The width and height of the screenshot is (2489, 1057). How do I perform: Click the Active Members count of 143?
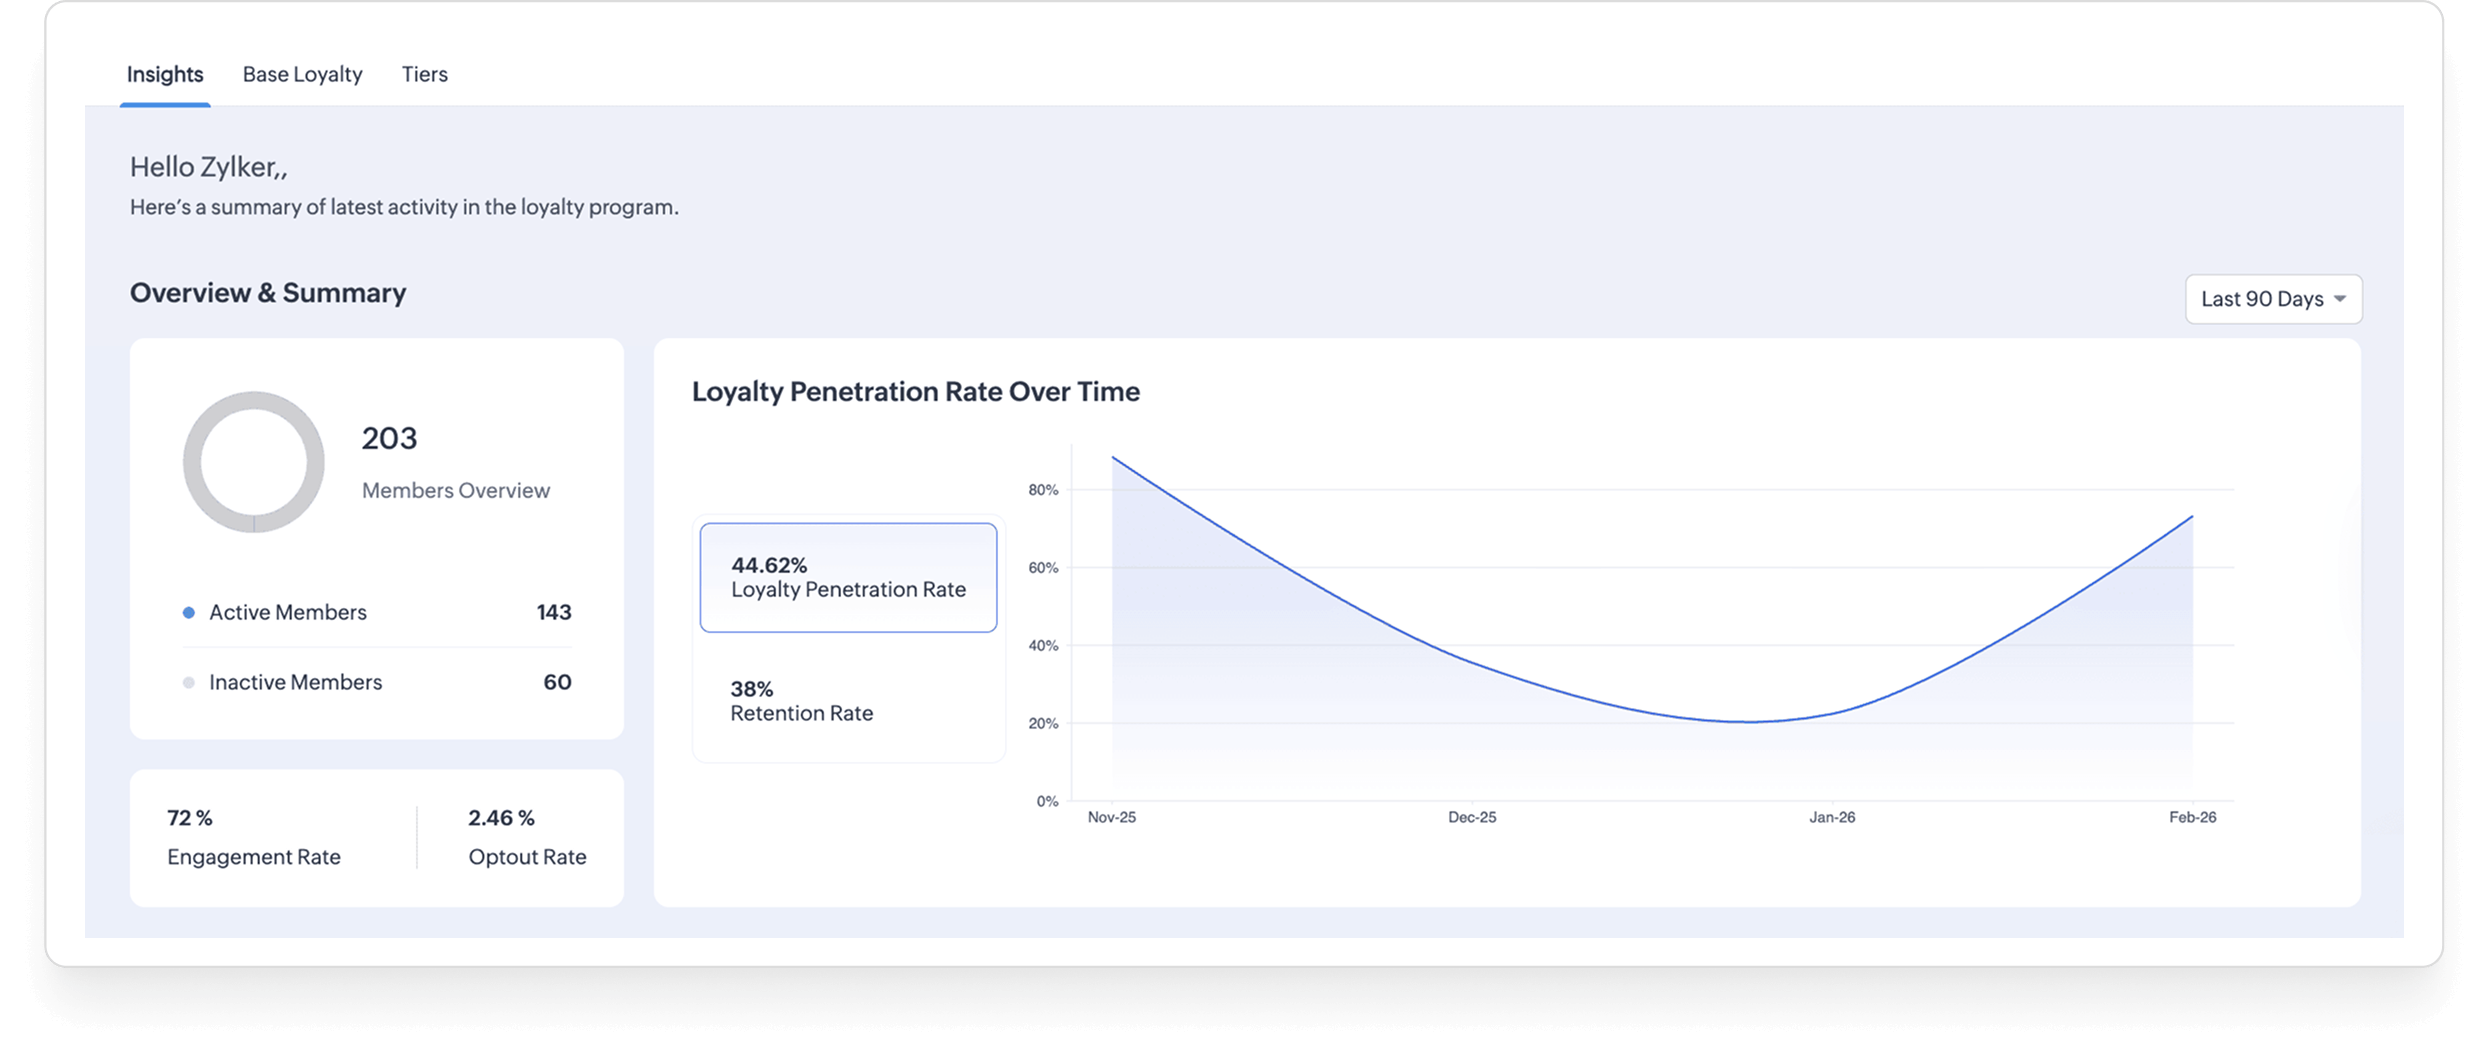pyautogui.click(x=553, y=612)
